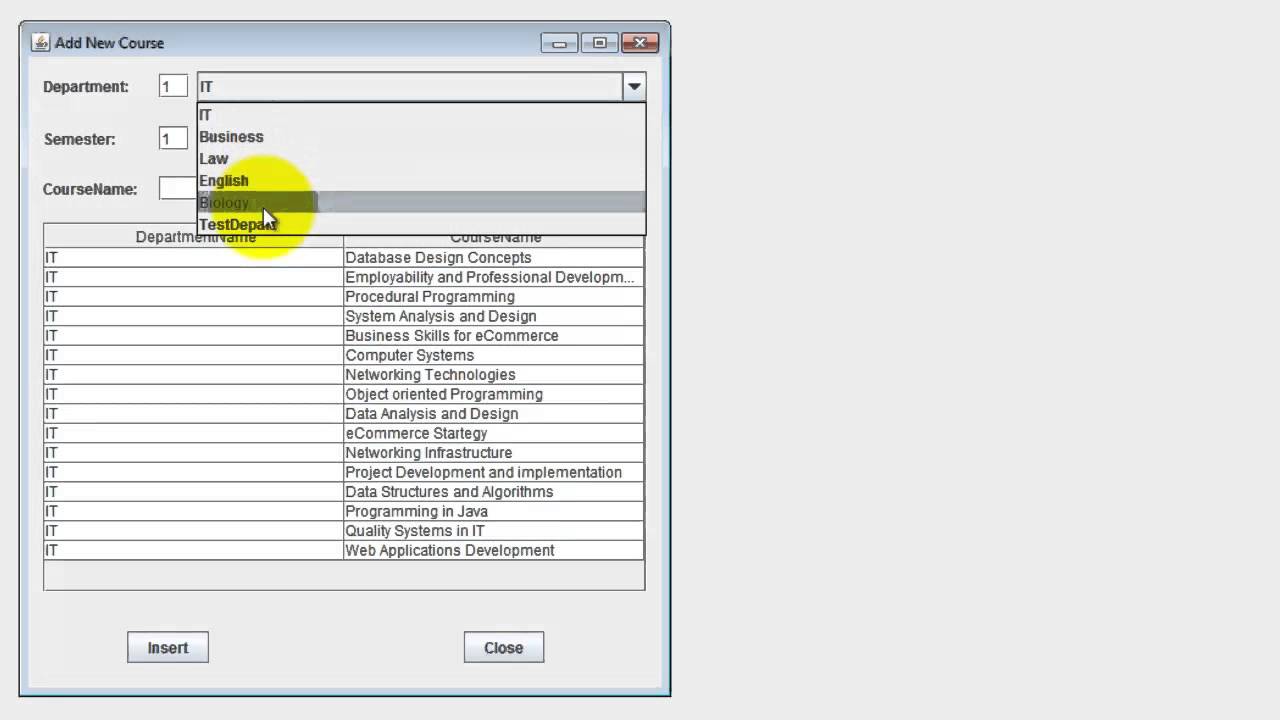Image resolution: width=1280 pixels, height=720 pixels.
Task: Select Object oriented Programming cell
Action: click(493, 394)
